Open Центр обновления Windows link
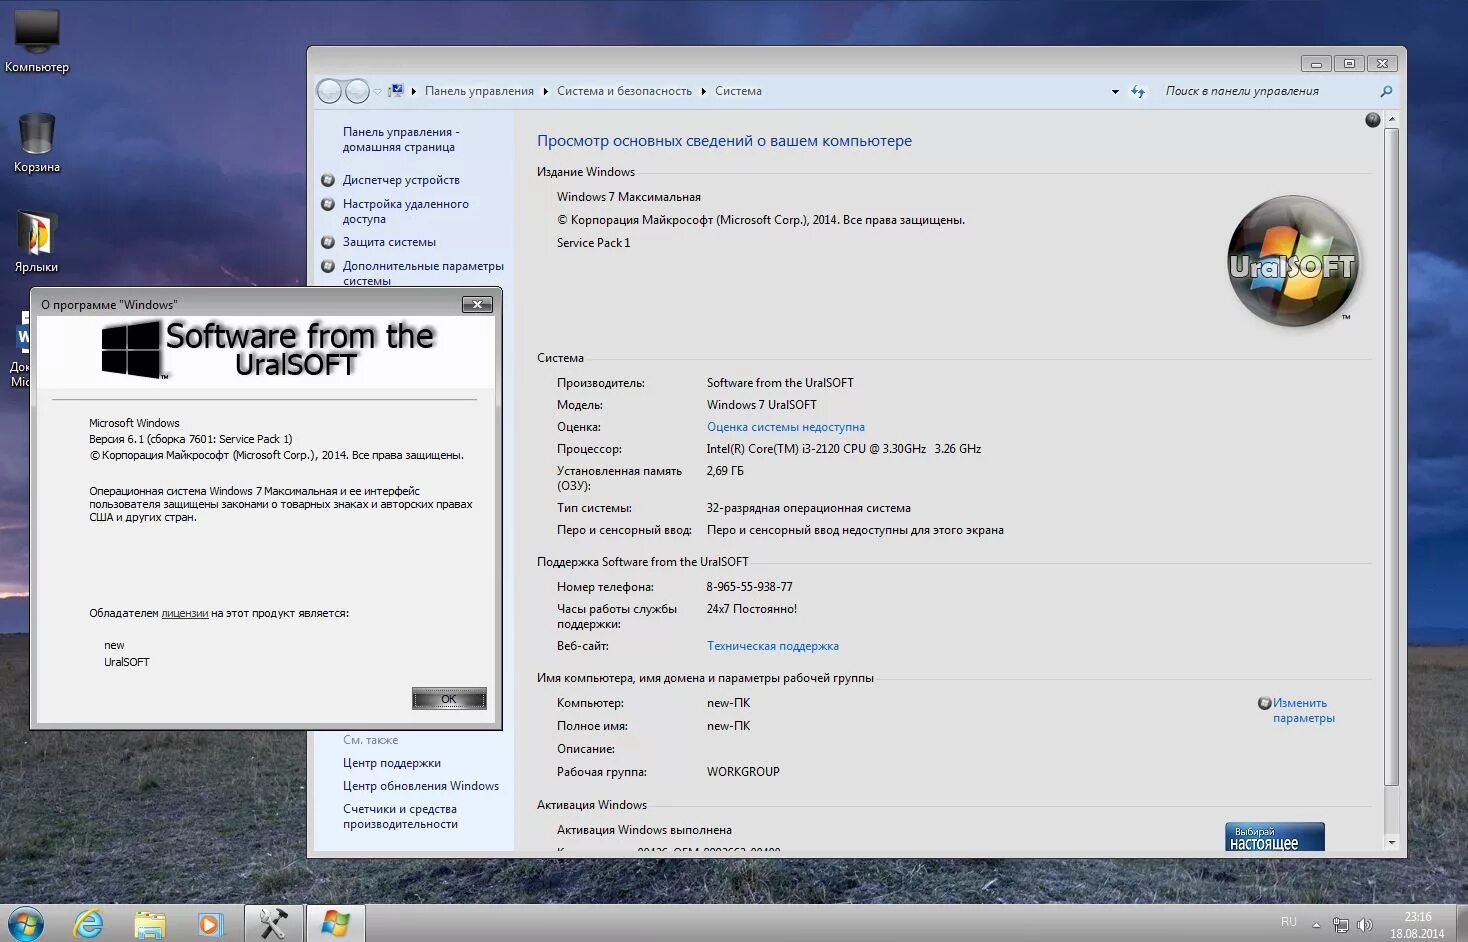 (420, 786)
